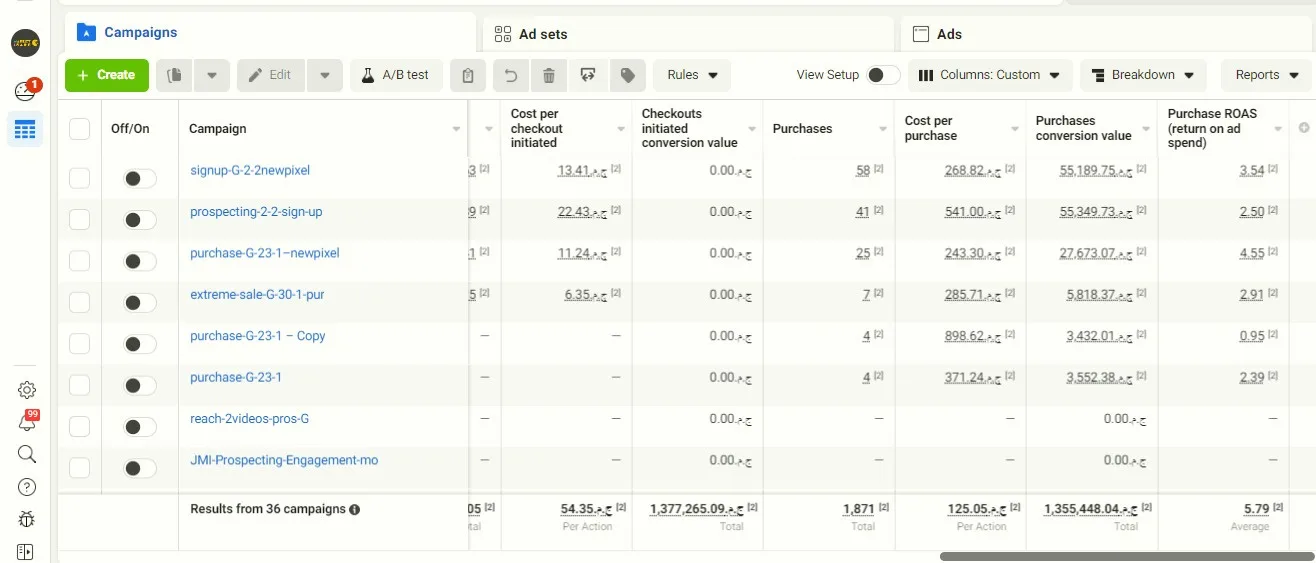This screenshot has width=1316, height=563.
Task: Open notifications bell with 99 badge
Action: click(27, 421)
